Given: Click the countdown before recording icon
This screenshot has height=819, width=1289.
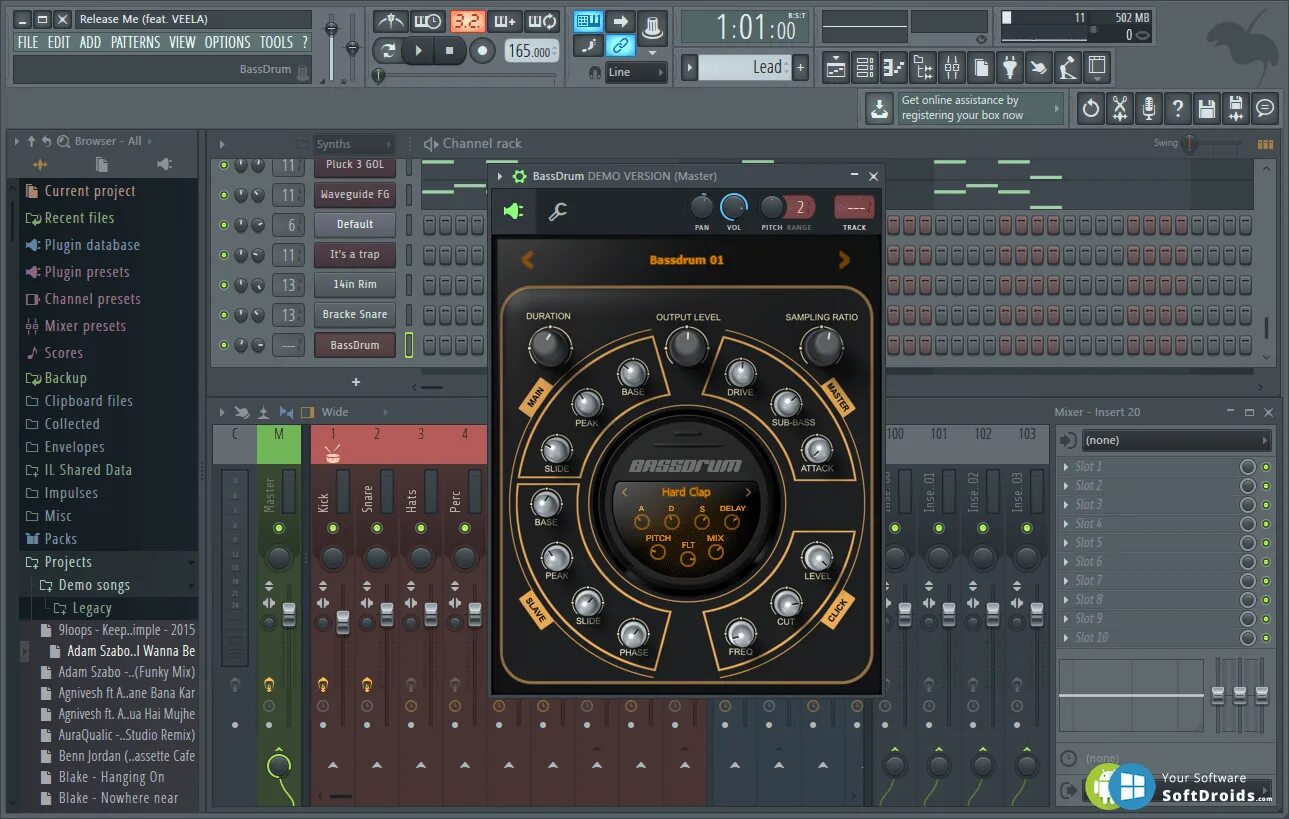Looking at the screenshot, I should coord(466,21).
